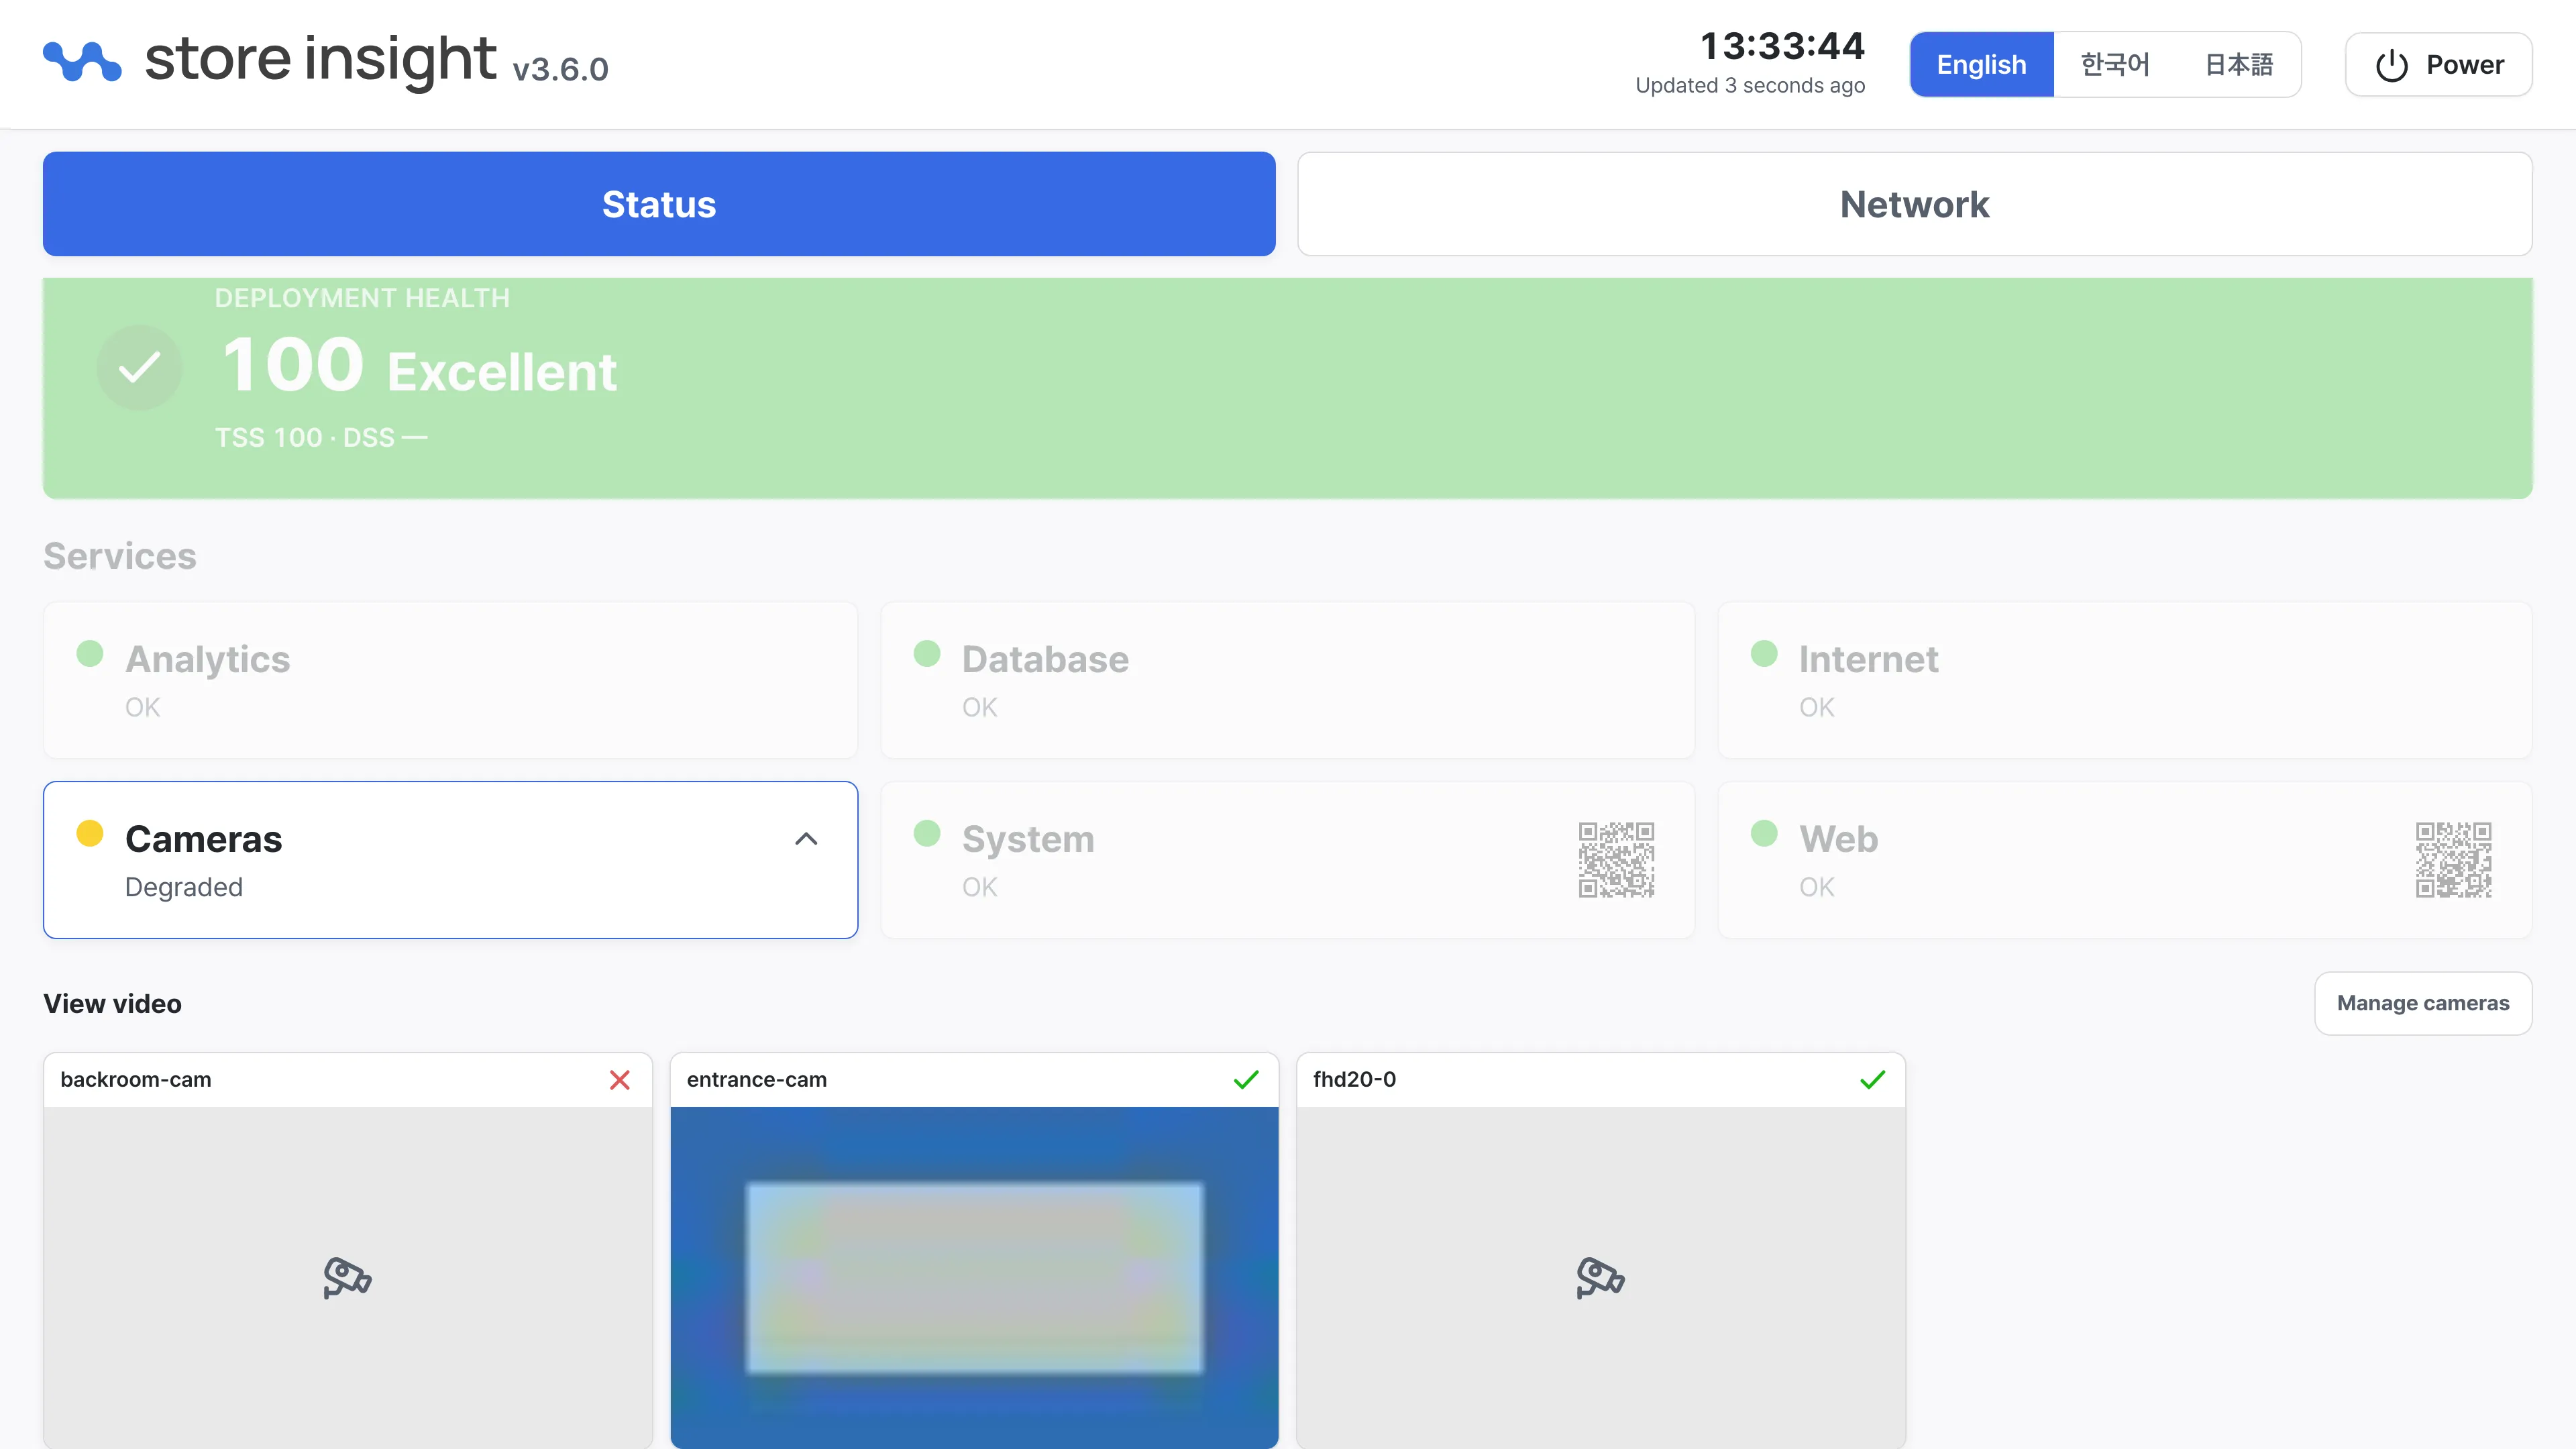Click the backroom-cam name label
The height and width of the screenshot is (1449, 2576).
click(136, 1080)
